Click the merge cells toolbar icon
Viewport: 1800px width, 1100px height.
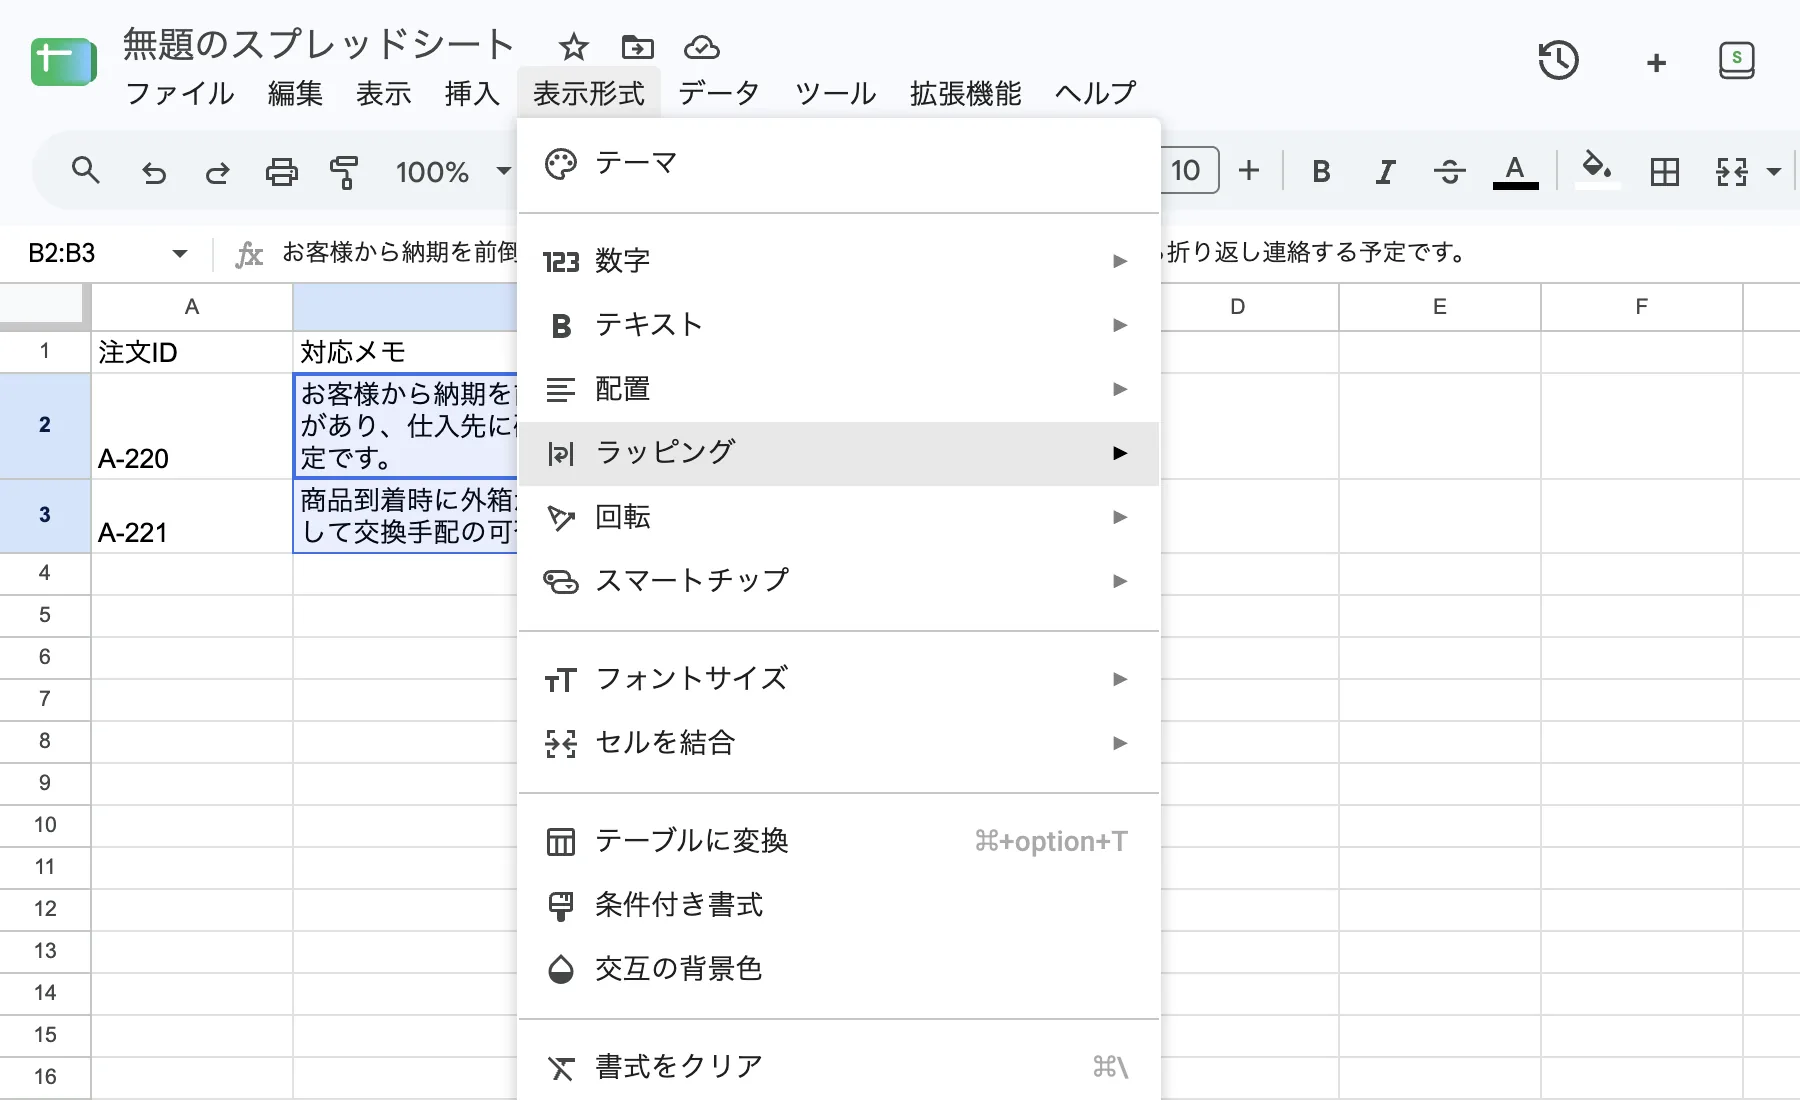(x=1732, y=172)
